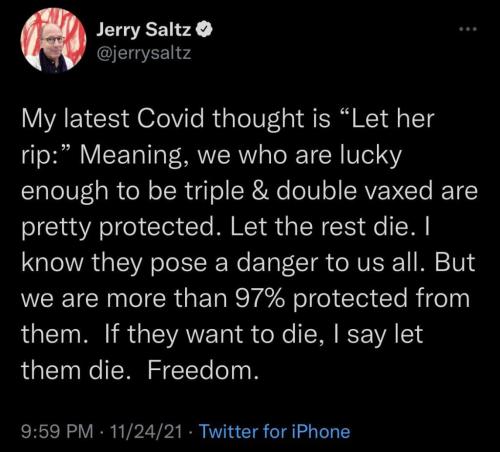Viewport: 500px width, 452px height.
Task: Click the word danger in the tweet
Action: pos(277,263)
